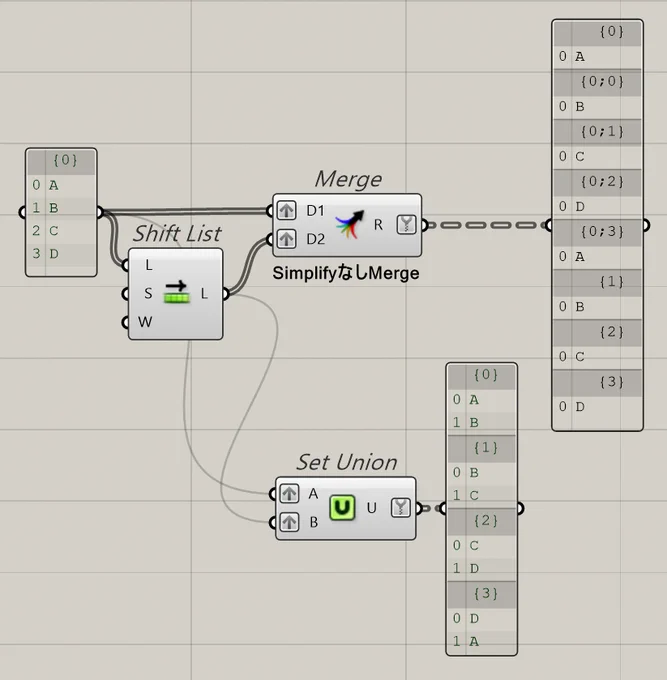This screenshot has height=680, width=667.
Task: Click the Shift List arrow icon
Action: point(177,293)
